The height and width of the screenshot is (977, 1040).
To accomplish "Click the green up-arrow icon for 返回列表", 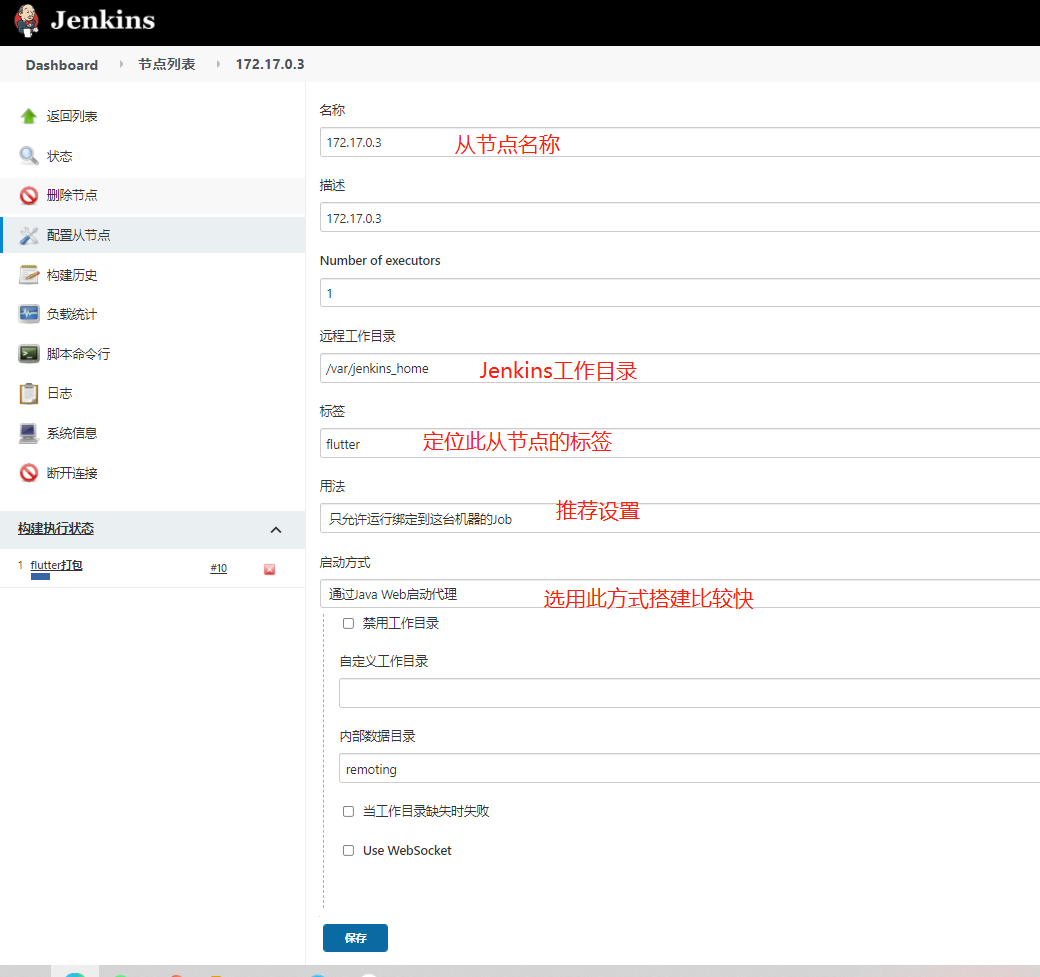I will 29,116.
